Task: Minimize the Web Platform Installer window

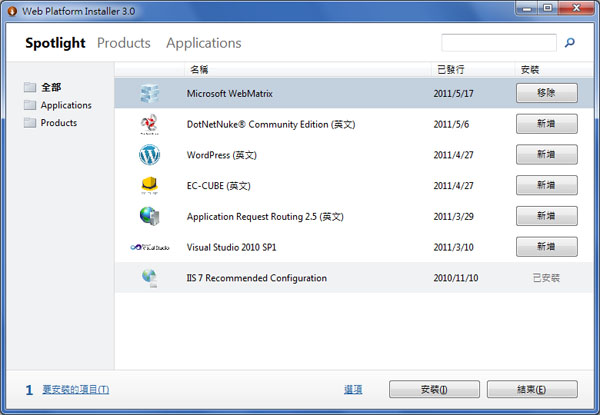Action: [527, 8]
